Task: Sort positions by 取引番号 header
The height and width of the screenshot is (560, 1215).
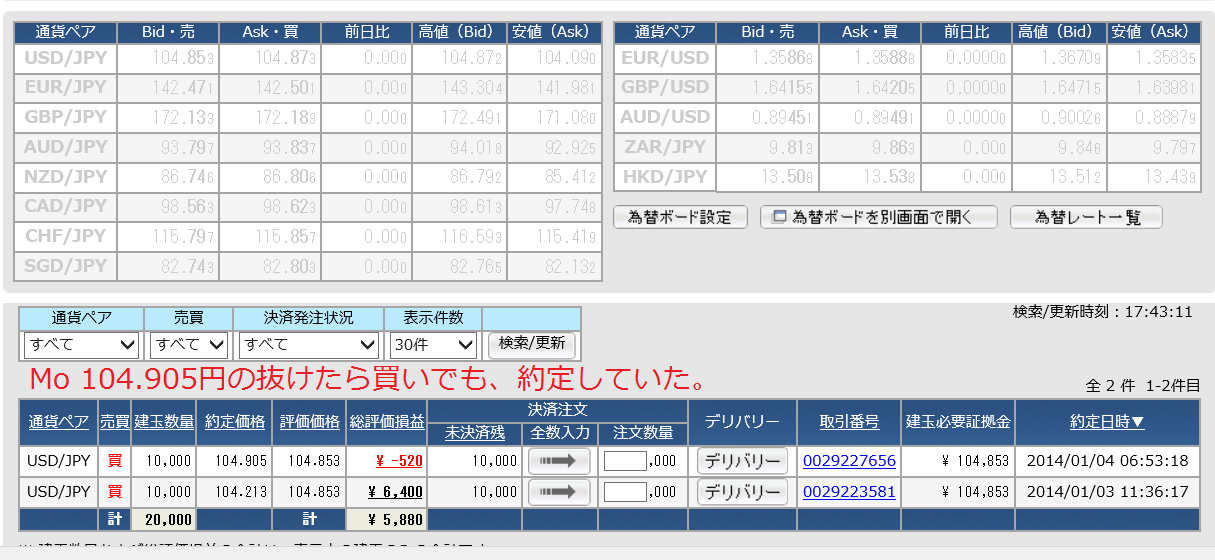Action: pos(849,422)
